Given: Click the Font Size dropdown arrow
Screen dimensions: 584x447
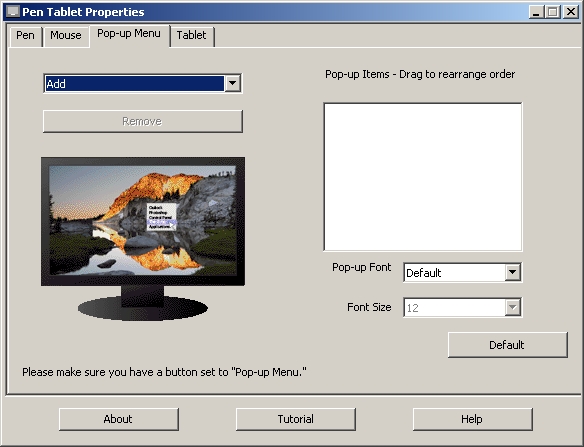Looking at the screenshot, I should 512,307.
